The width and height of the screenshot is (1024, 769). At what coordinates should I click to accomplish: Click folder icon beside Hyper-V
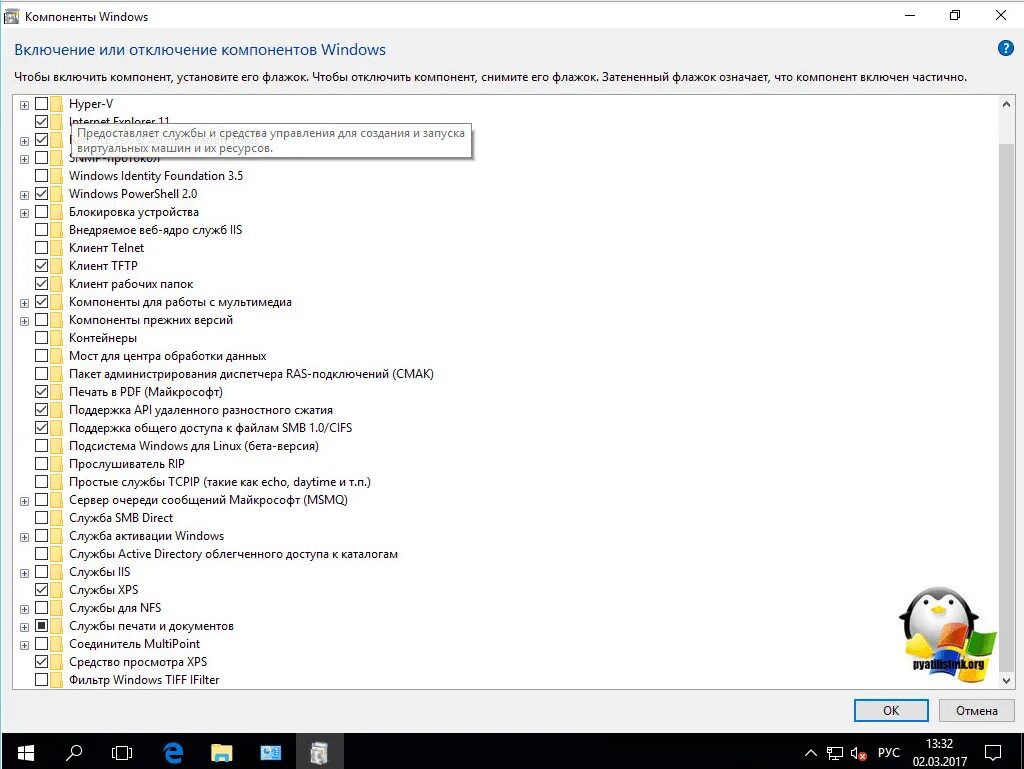[56, 104]
